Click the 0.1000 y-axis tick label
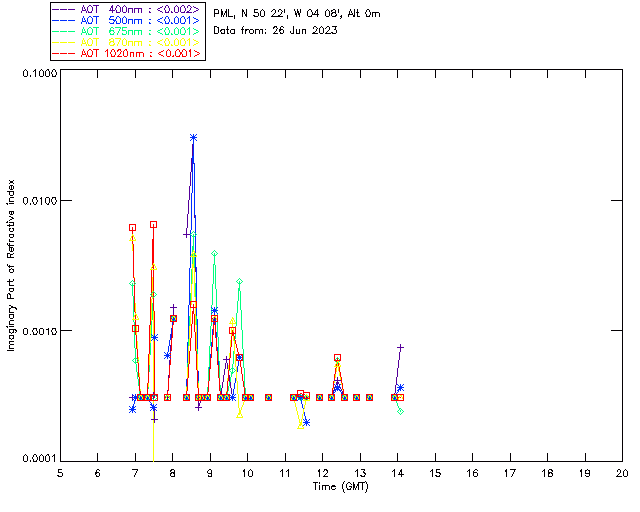This screenshot has height=512, width=640. click(39, 73)
